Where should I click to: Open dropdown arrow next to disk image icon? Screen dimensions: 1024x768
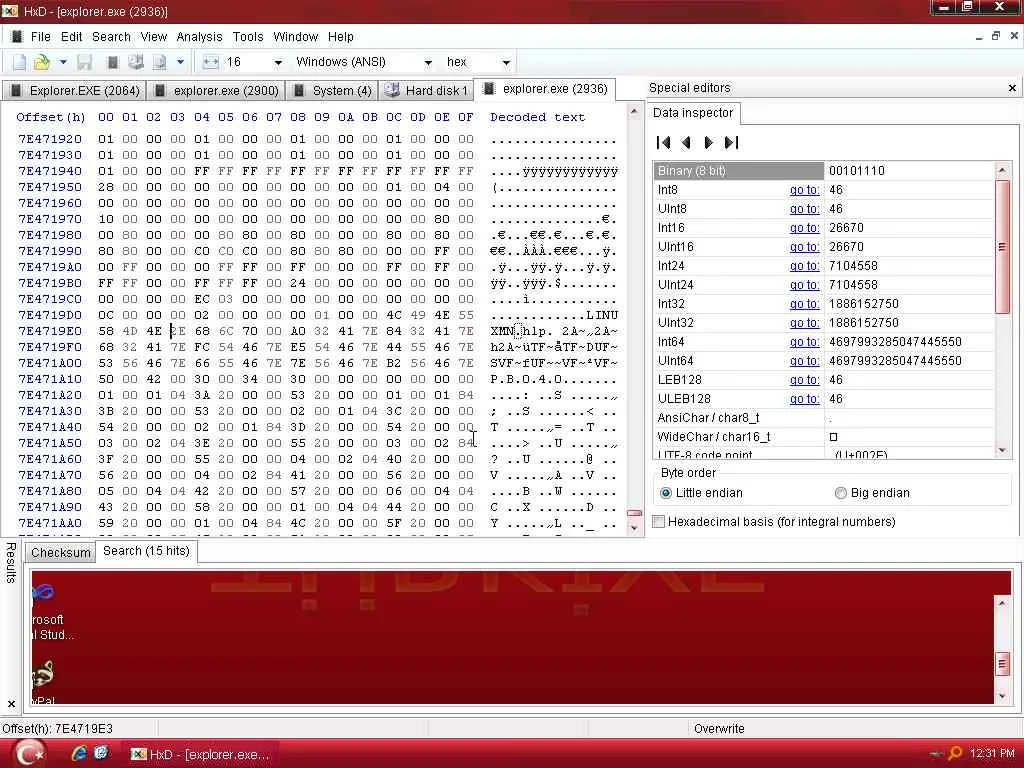click(x=180, y=62)
